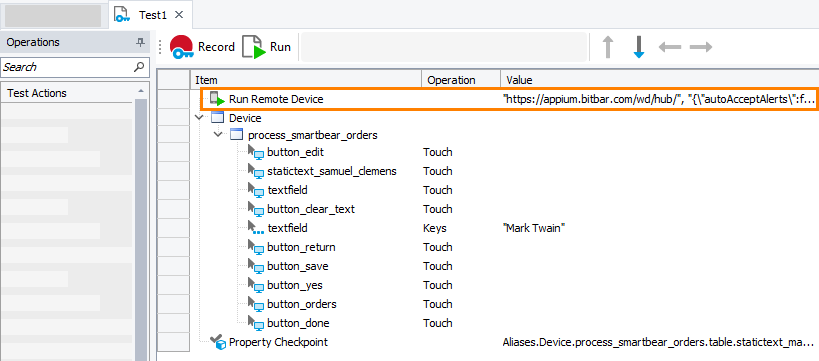Select the Run Remote Device row text

pos(276,99)
